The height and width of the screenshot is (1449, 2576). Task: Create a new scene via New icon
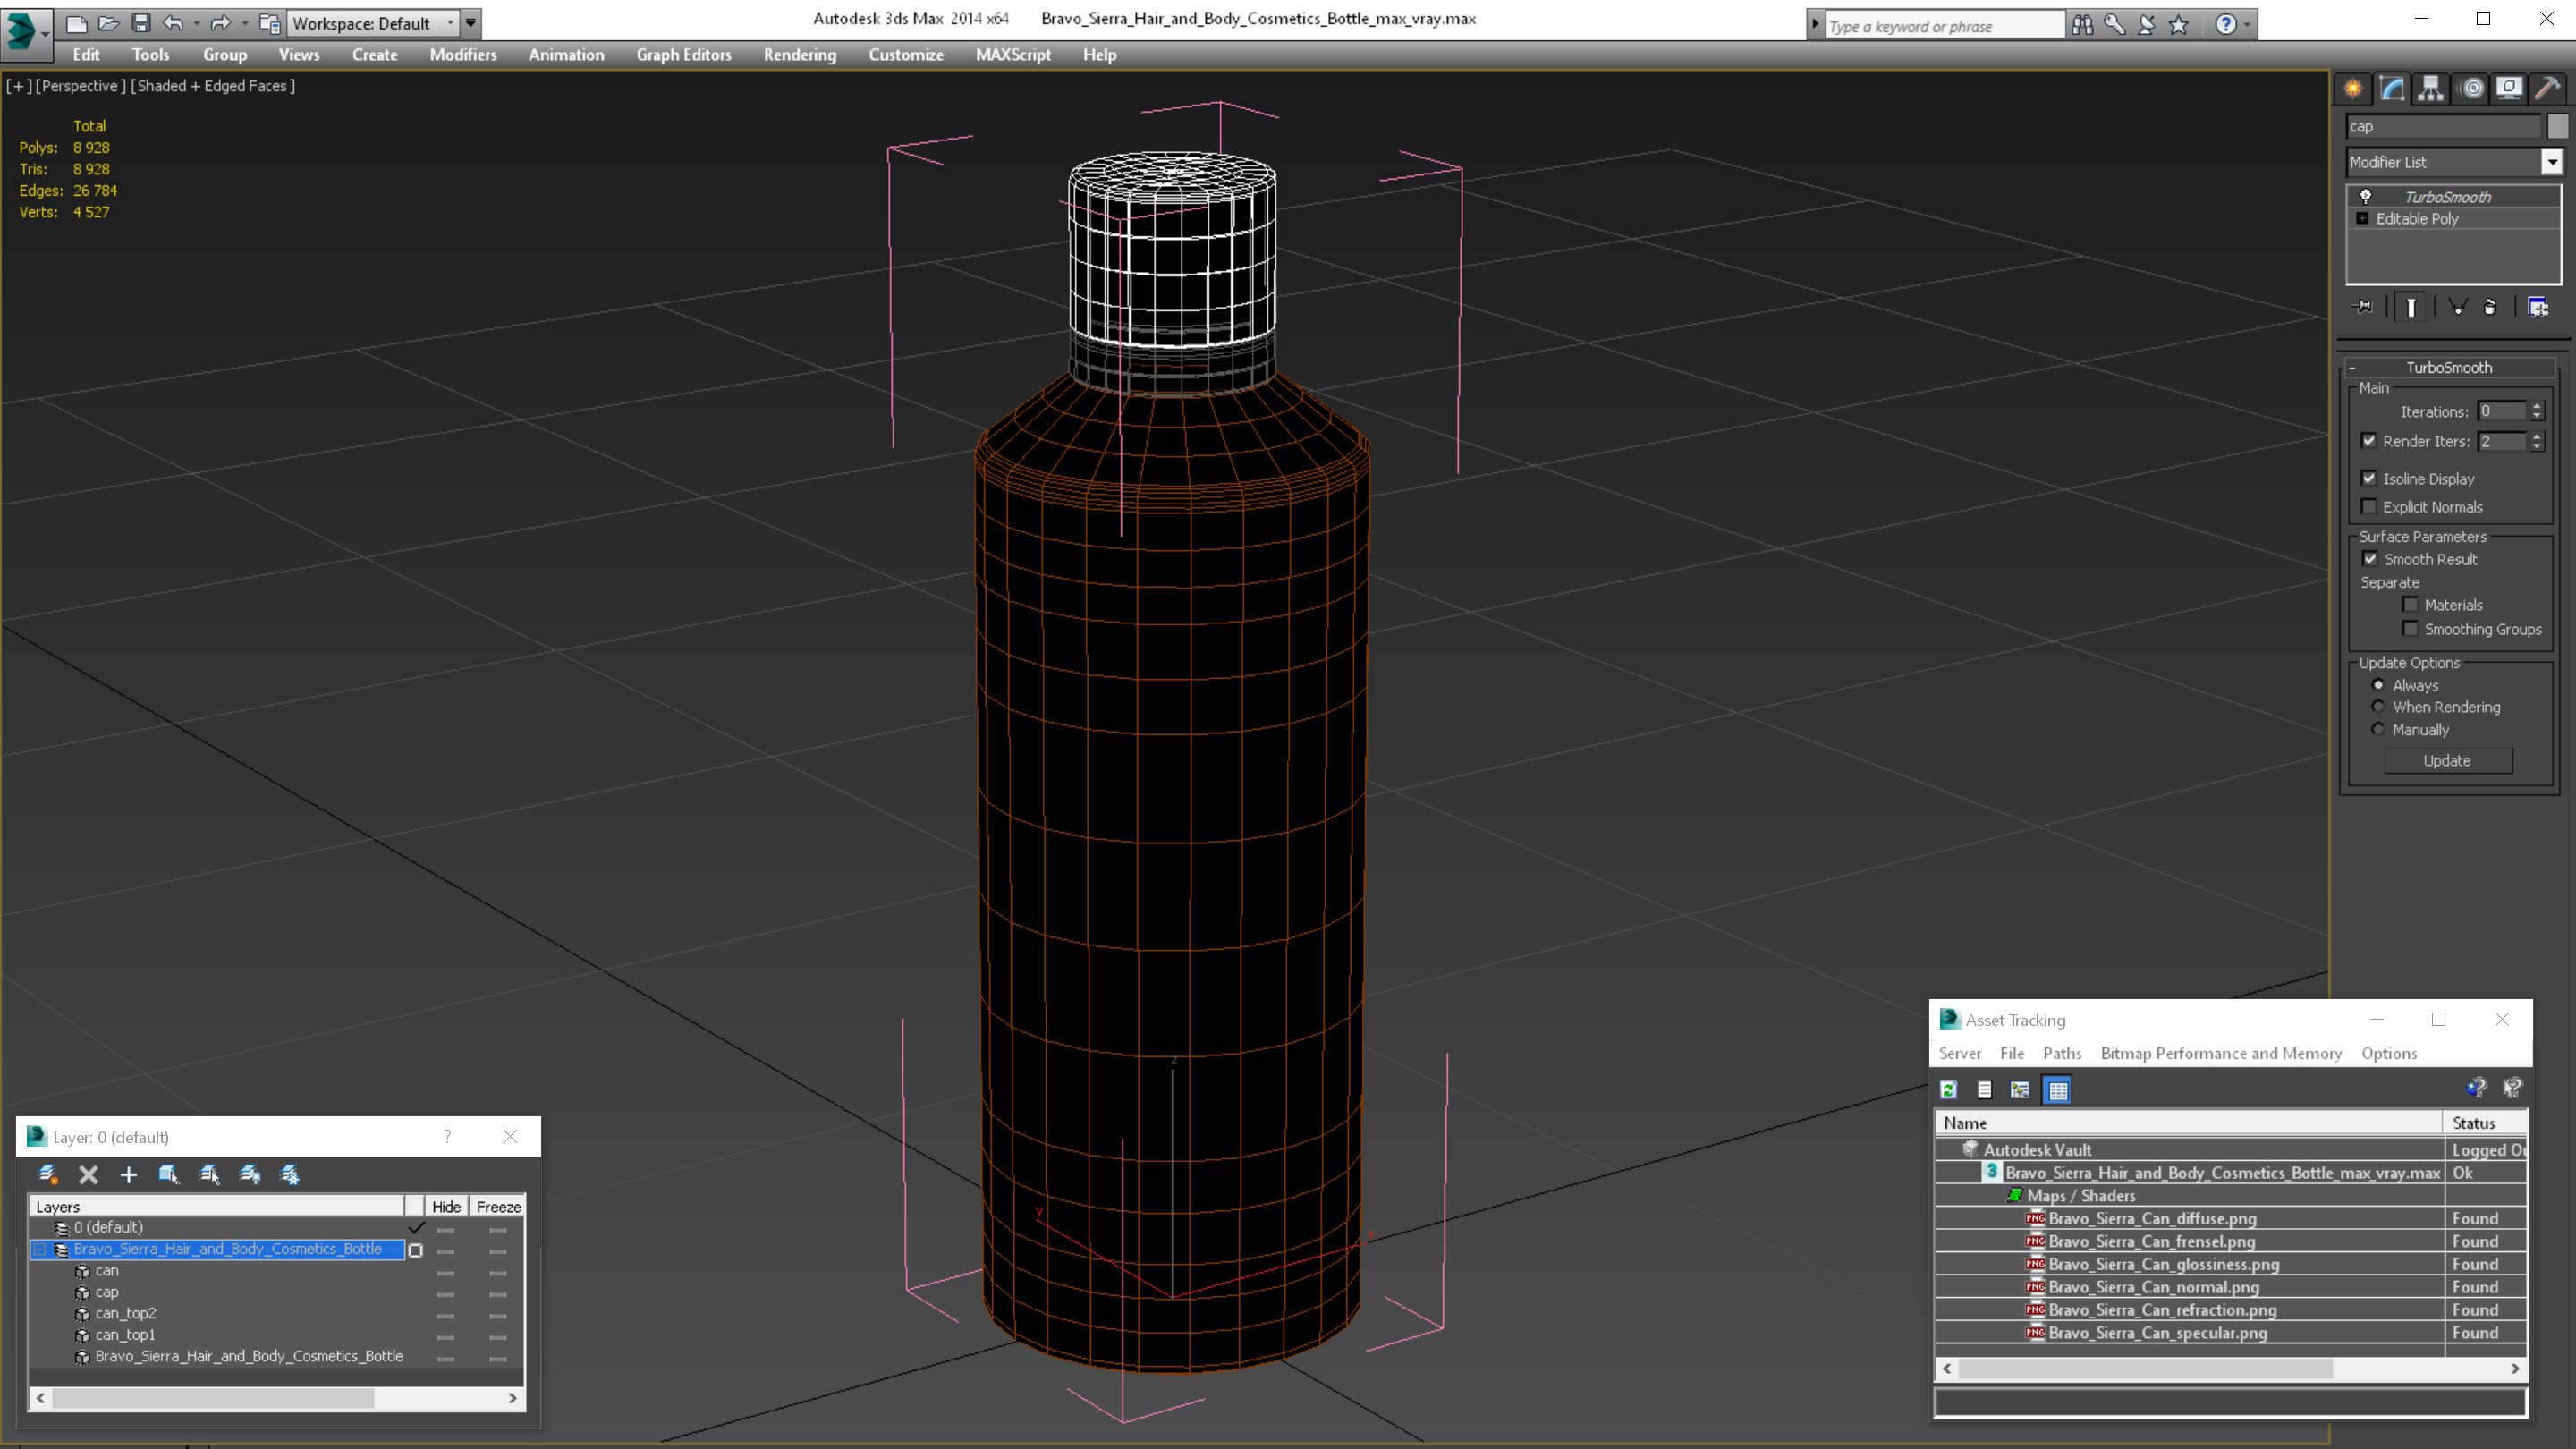point(76,23)
